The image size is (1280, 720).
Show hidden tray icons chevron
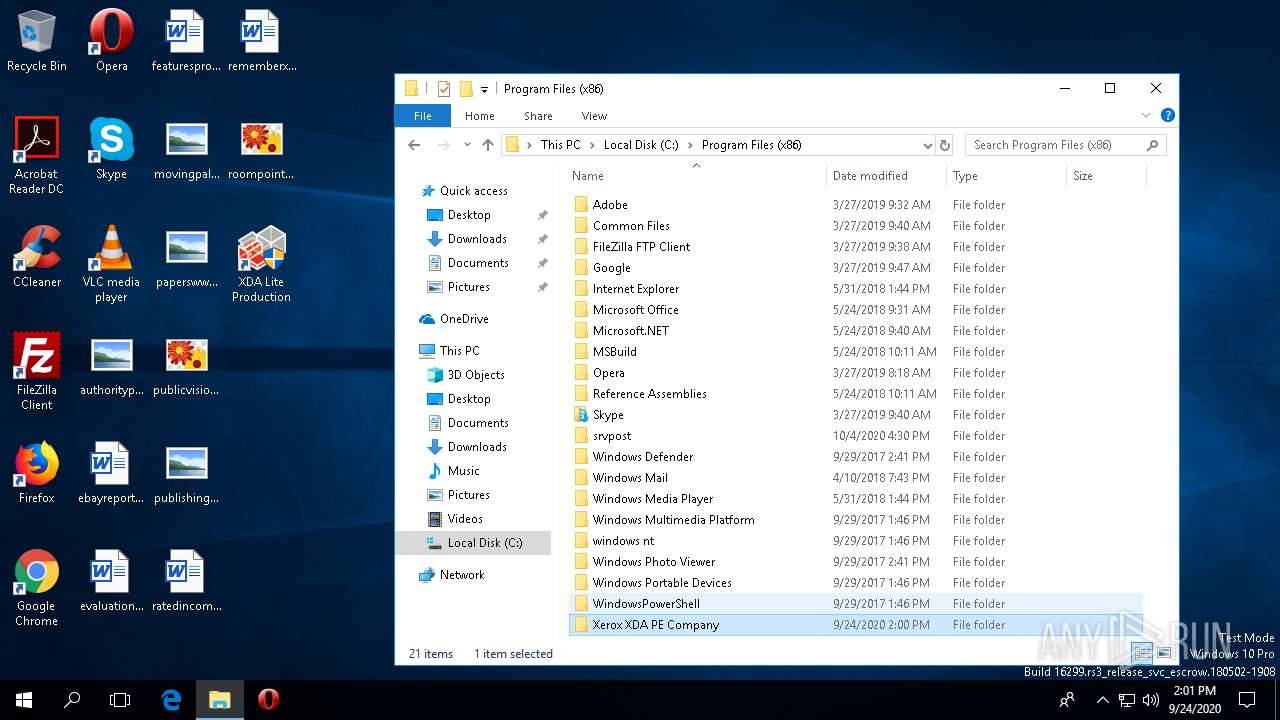tap(1102, 700)
